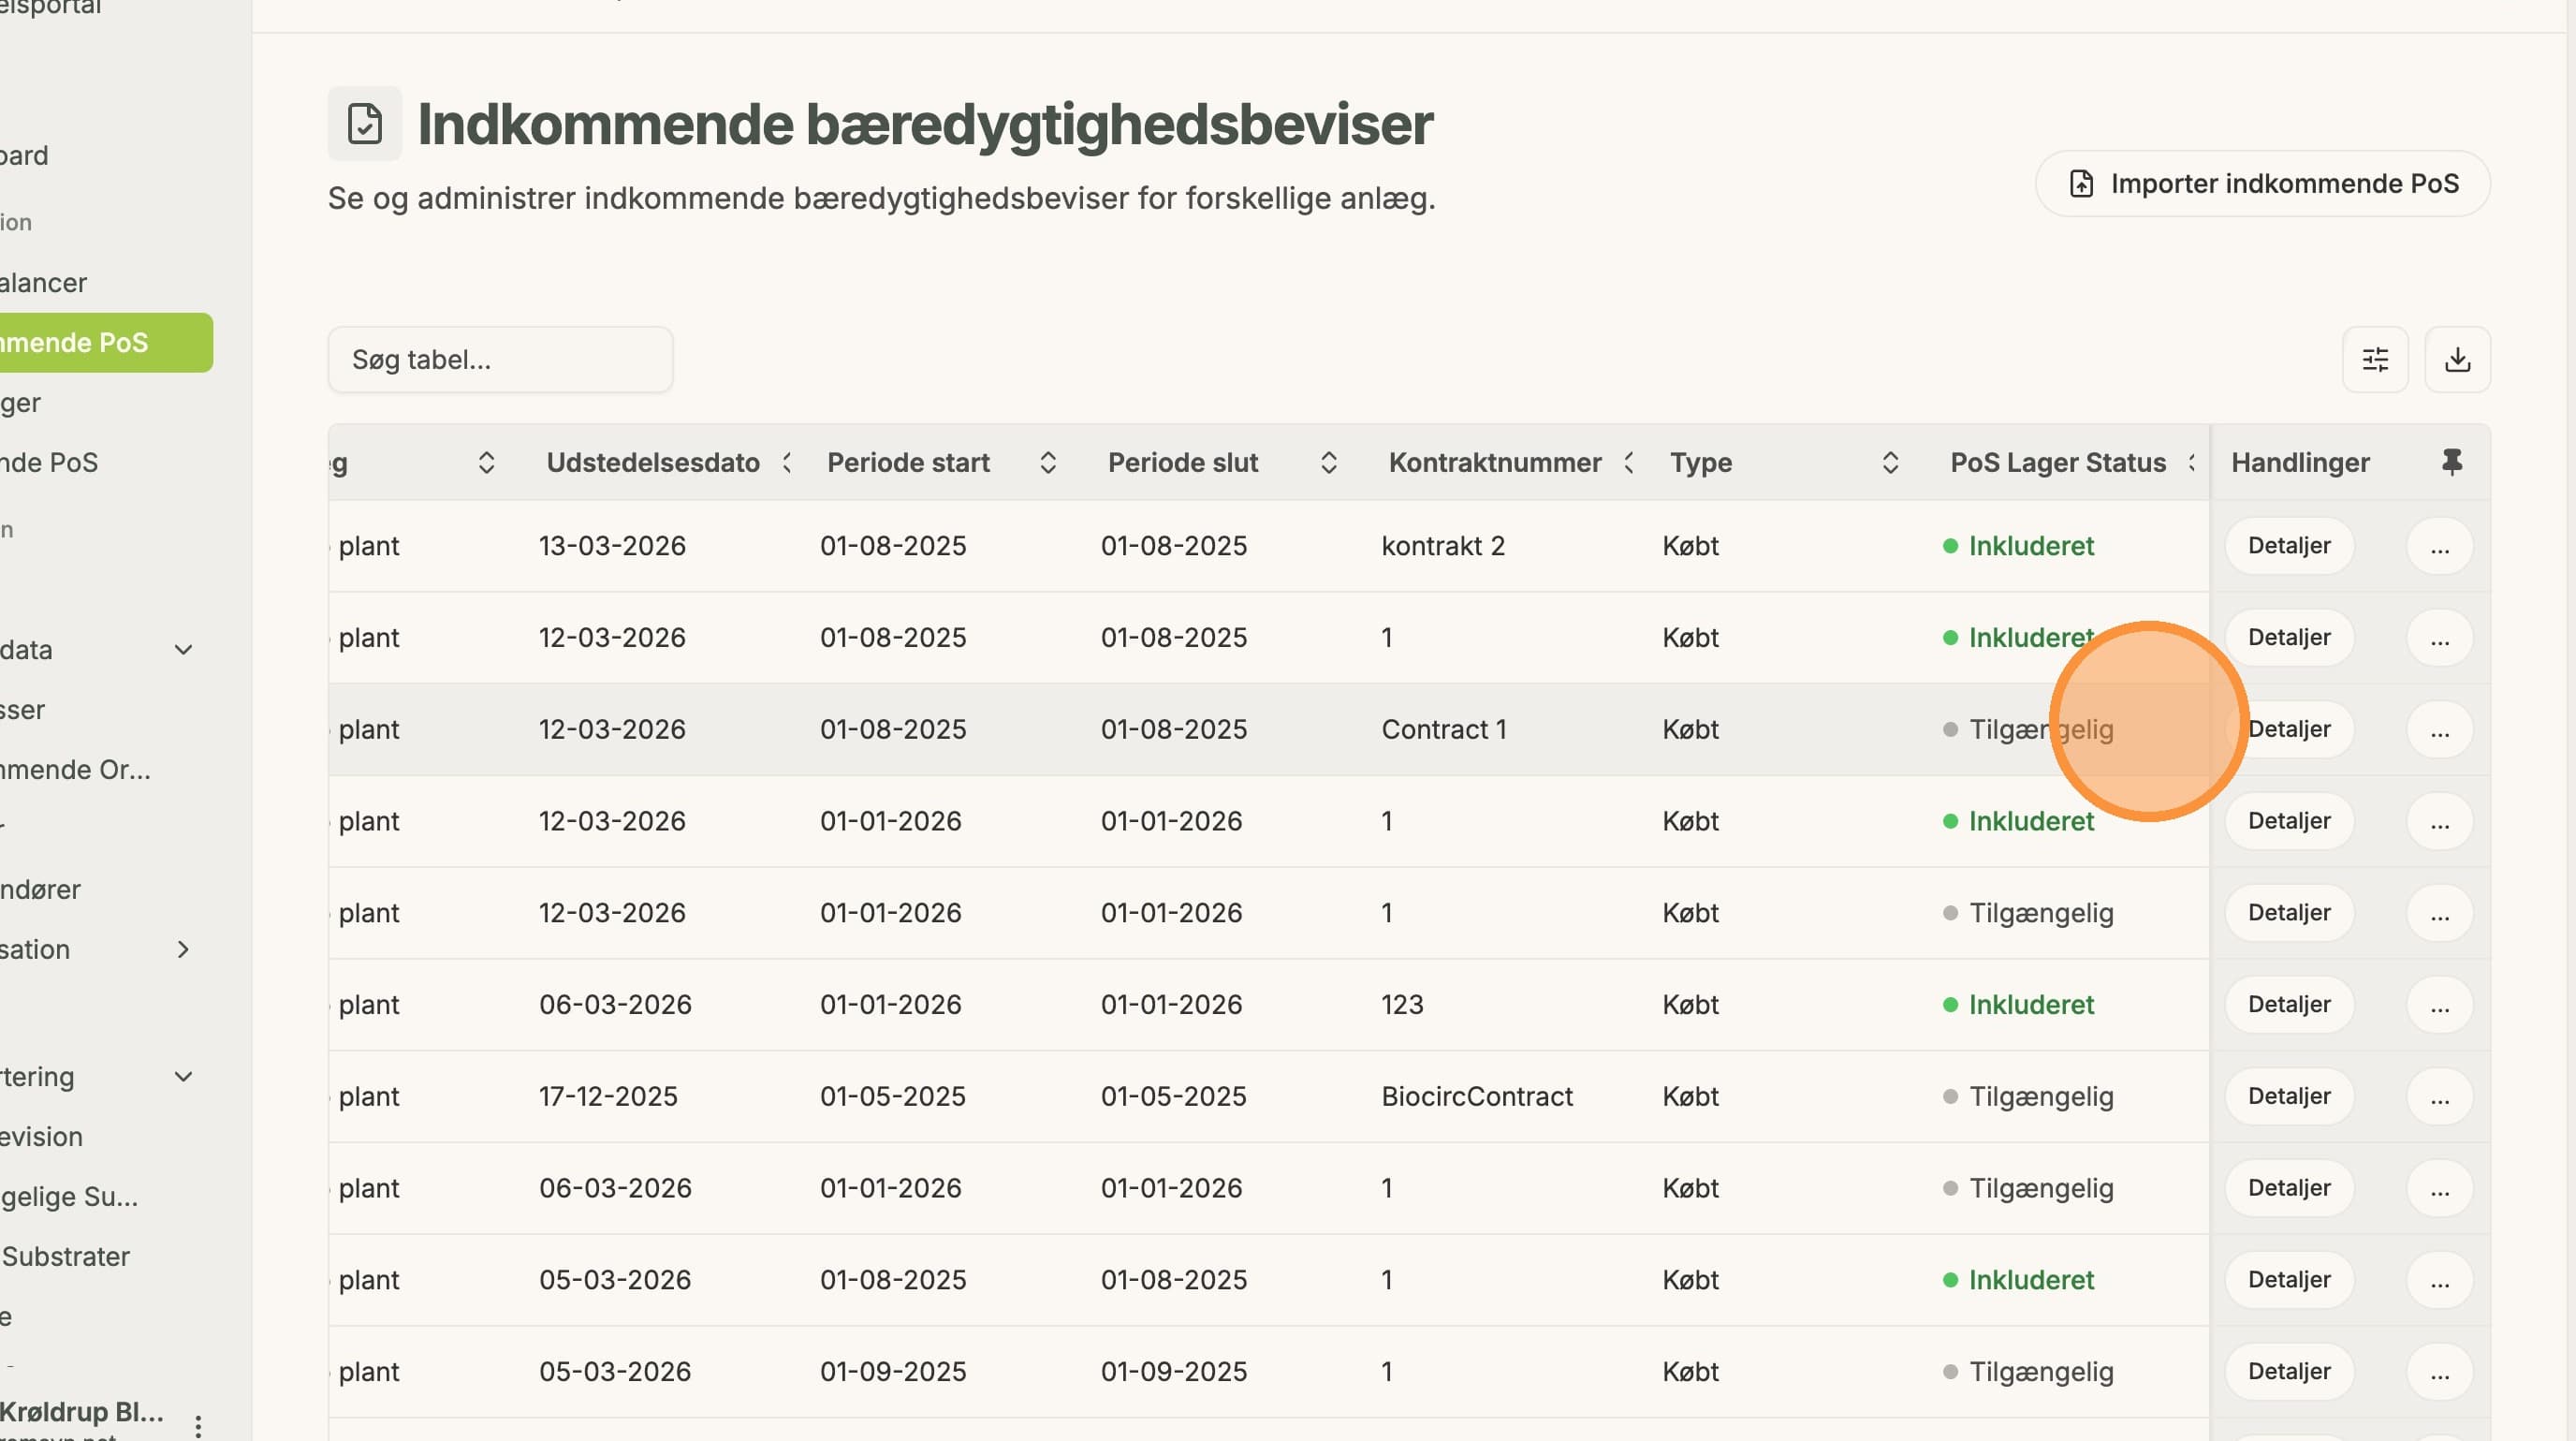Click 01-05-2025 Periode start cell
This screenshot has height=1441, width=2576.
[892, 1097]
